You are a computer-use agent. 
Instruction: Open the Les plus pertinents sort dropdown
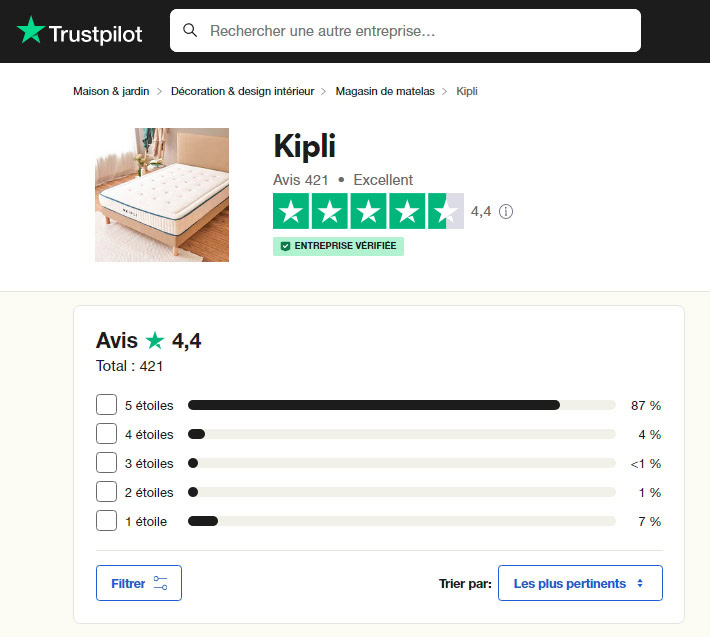[x=580, y=583]
